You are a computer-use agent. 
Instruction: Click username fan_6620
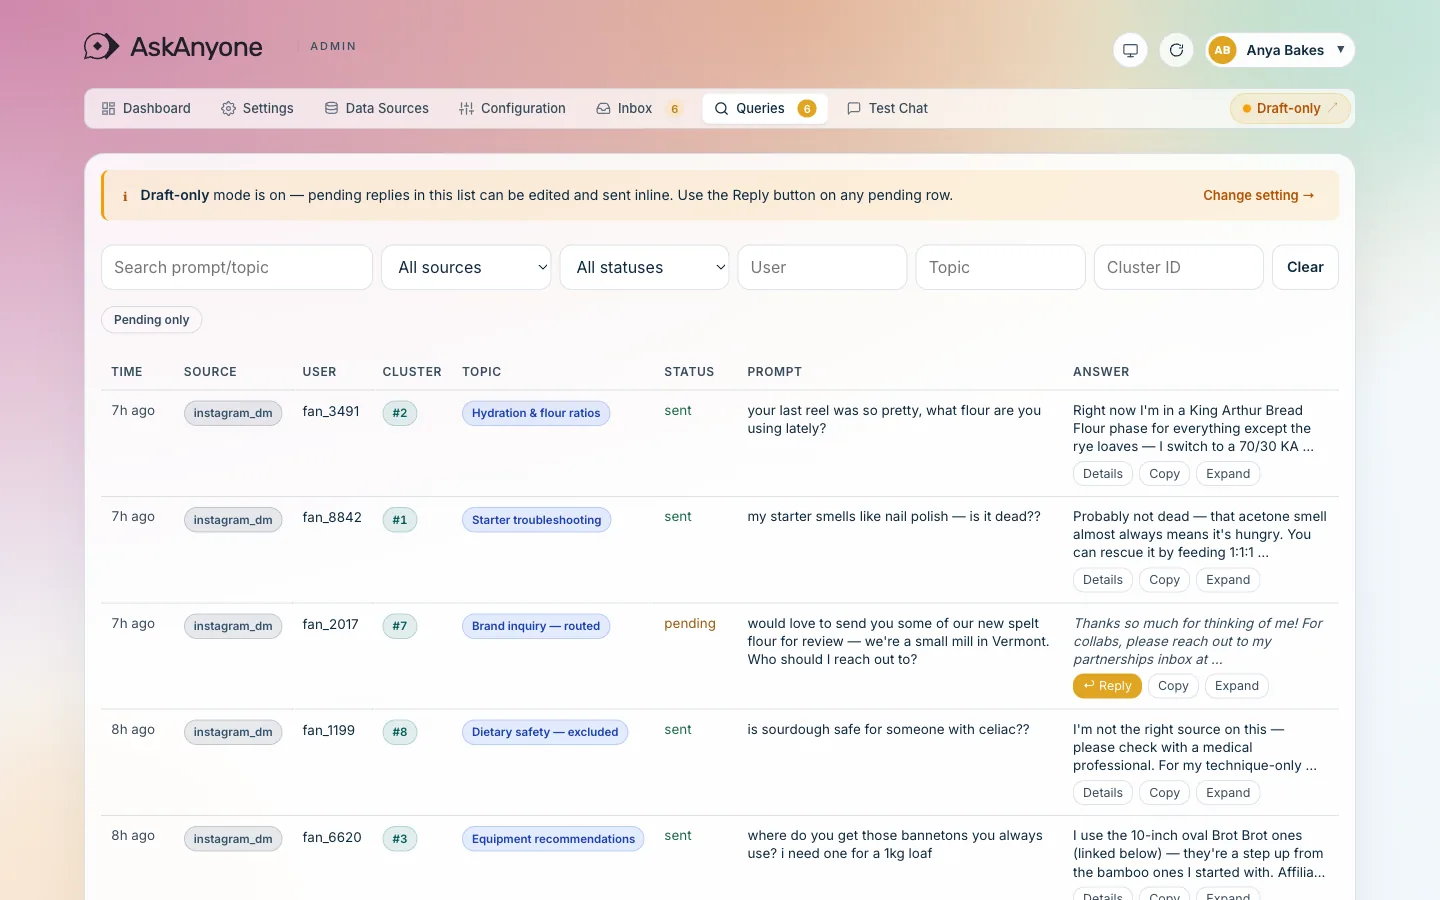332,837
